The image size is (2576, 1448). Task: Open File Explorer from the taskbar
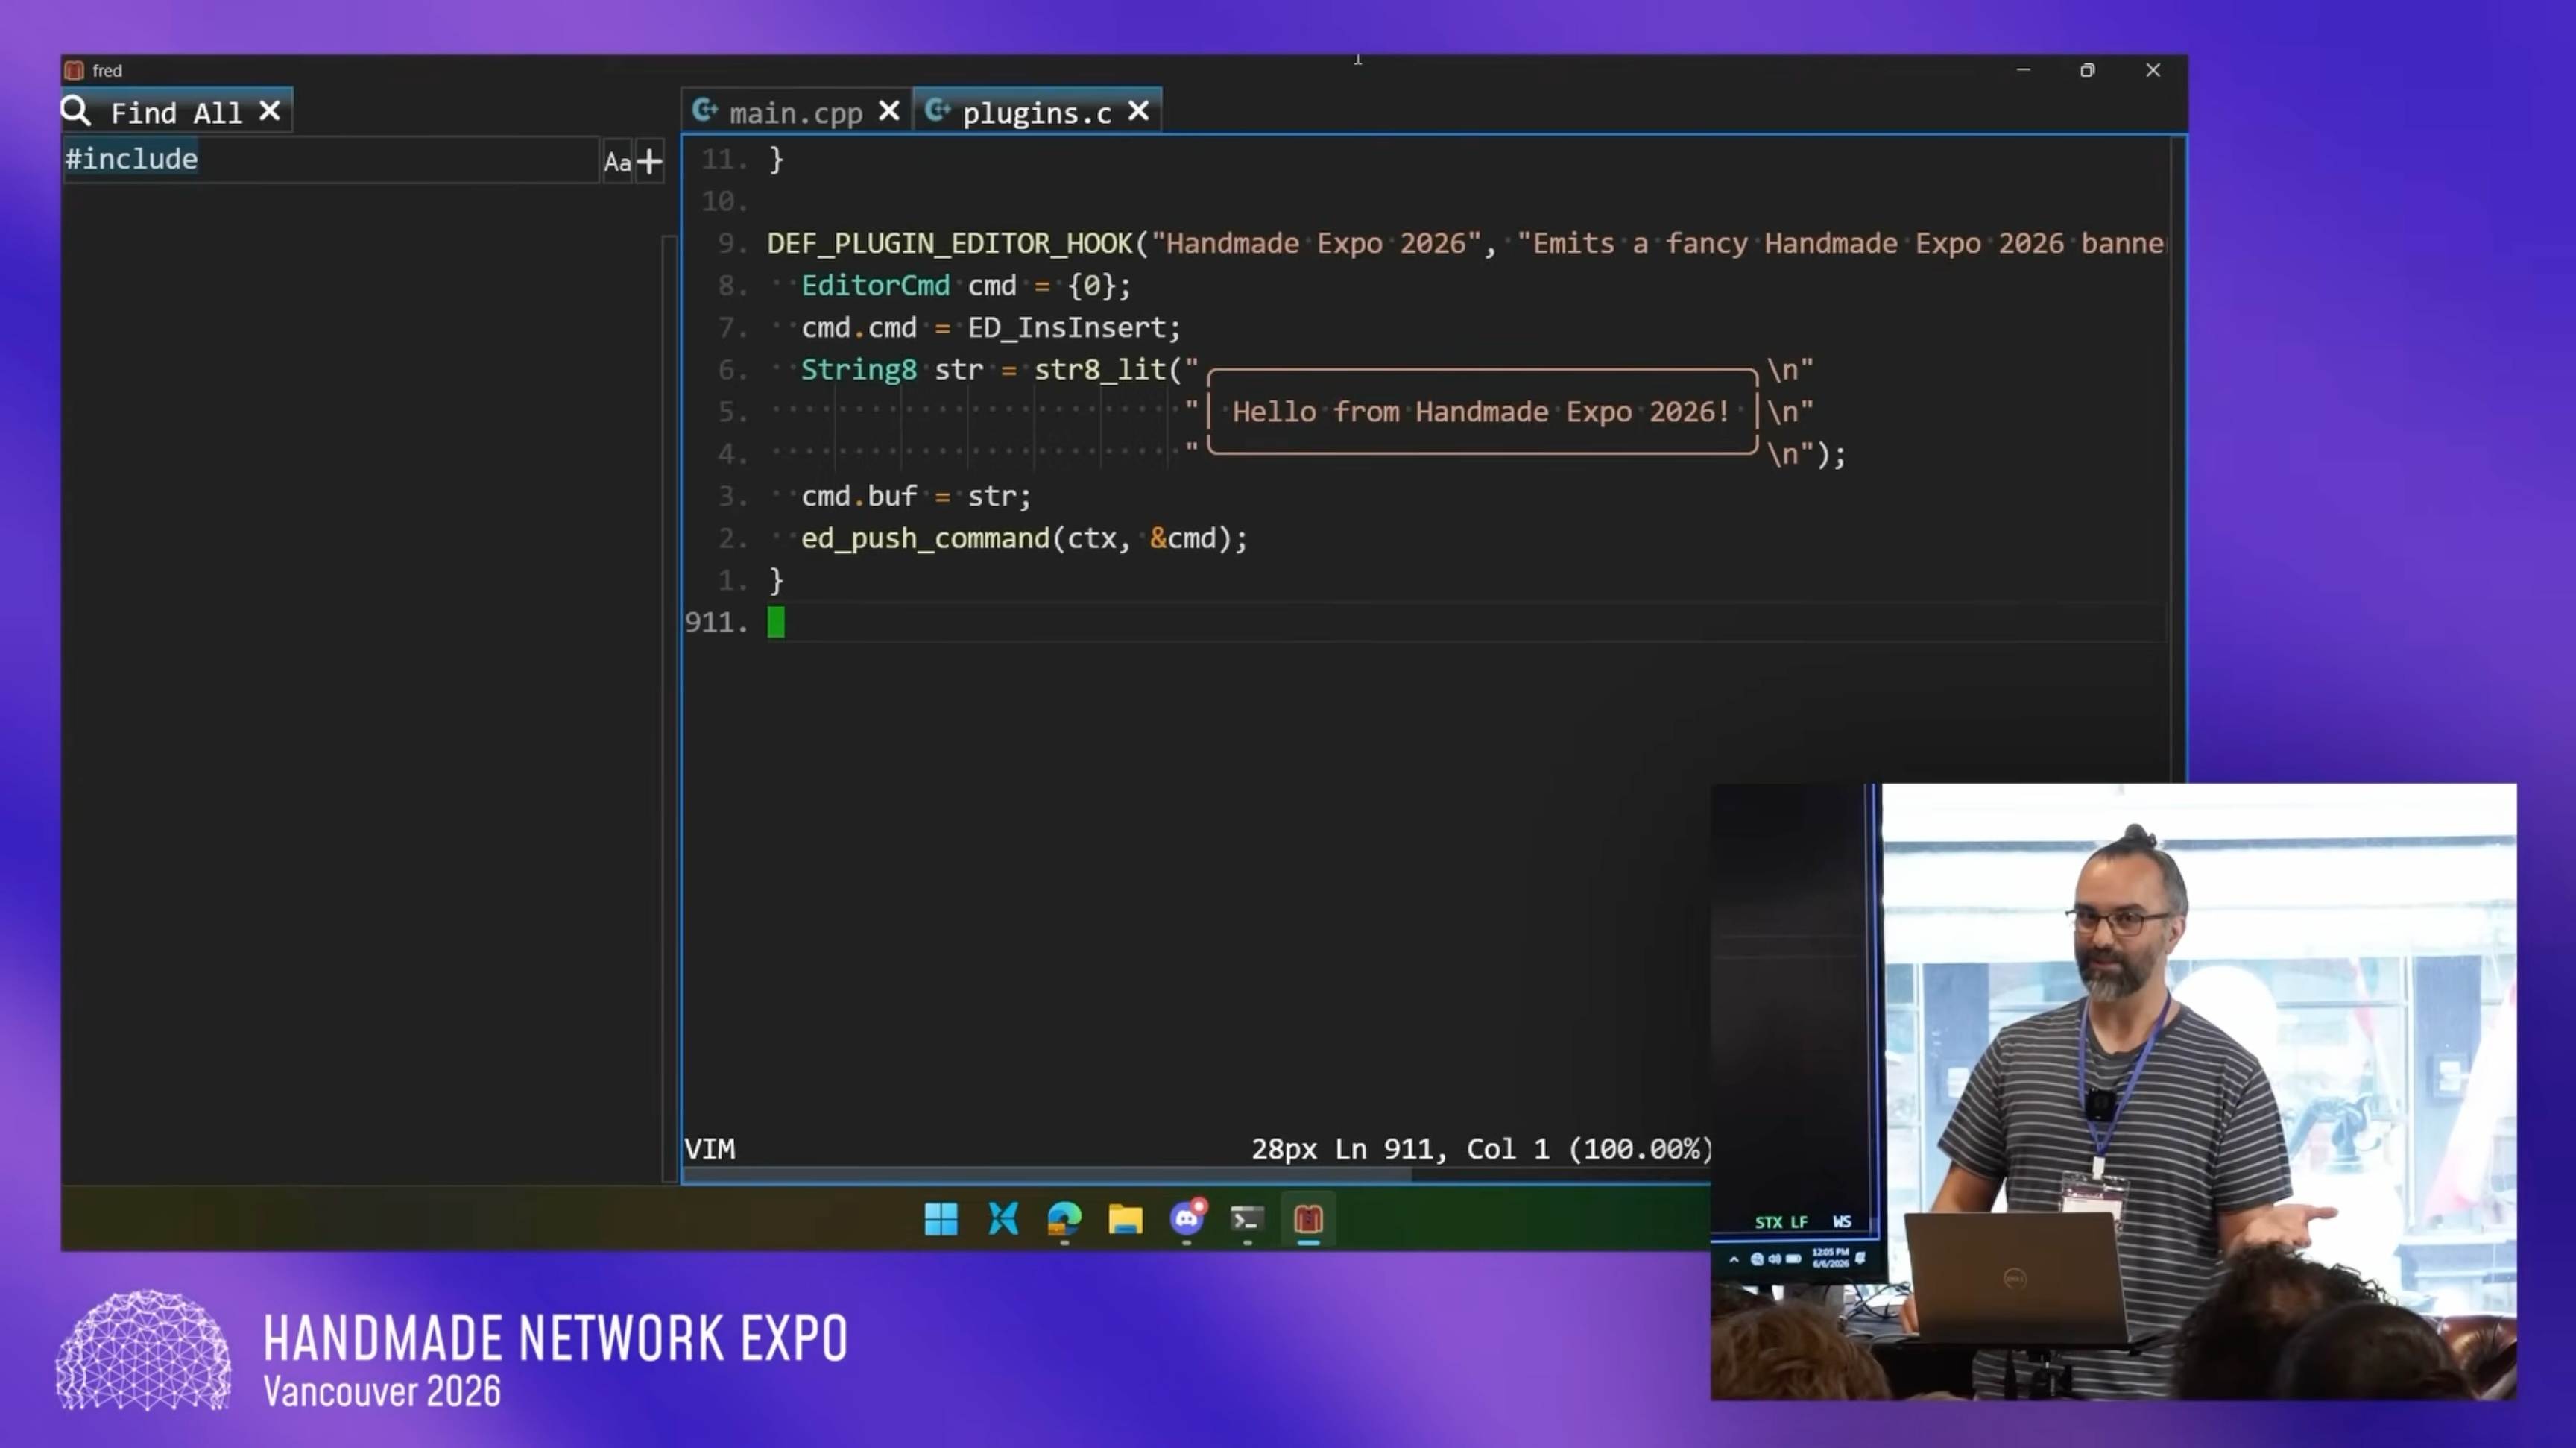[1125, 1219]
